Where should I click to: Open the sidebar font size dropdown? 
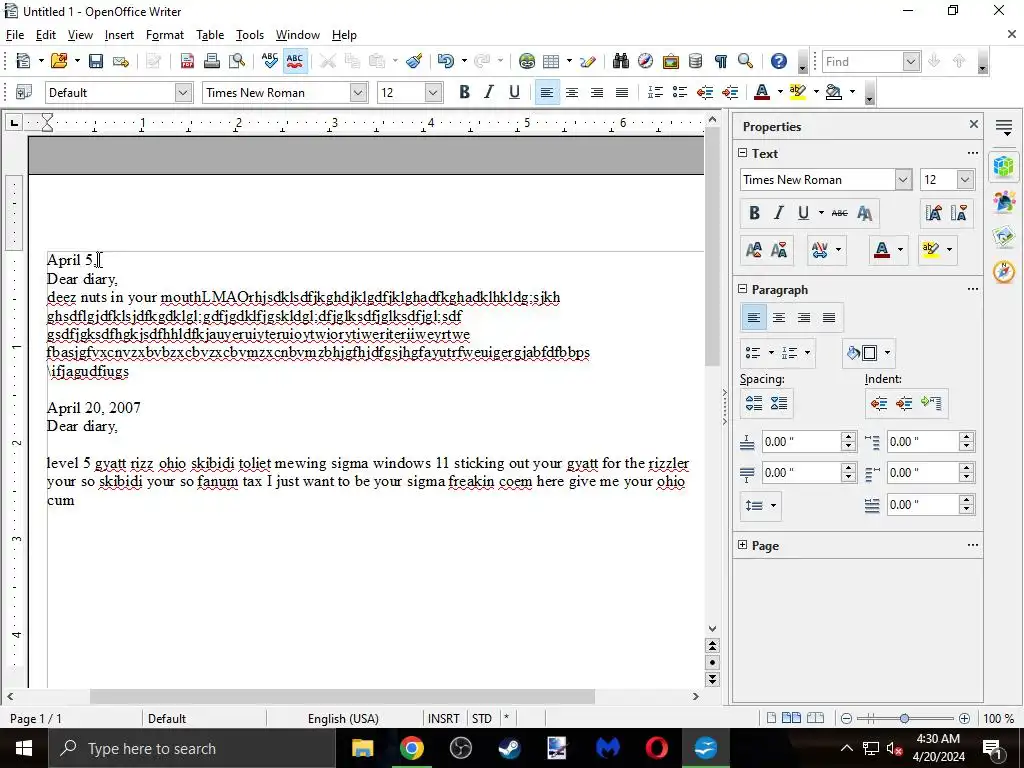tap(965, 180)
